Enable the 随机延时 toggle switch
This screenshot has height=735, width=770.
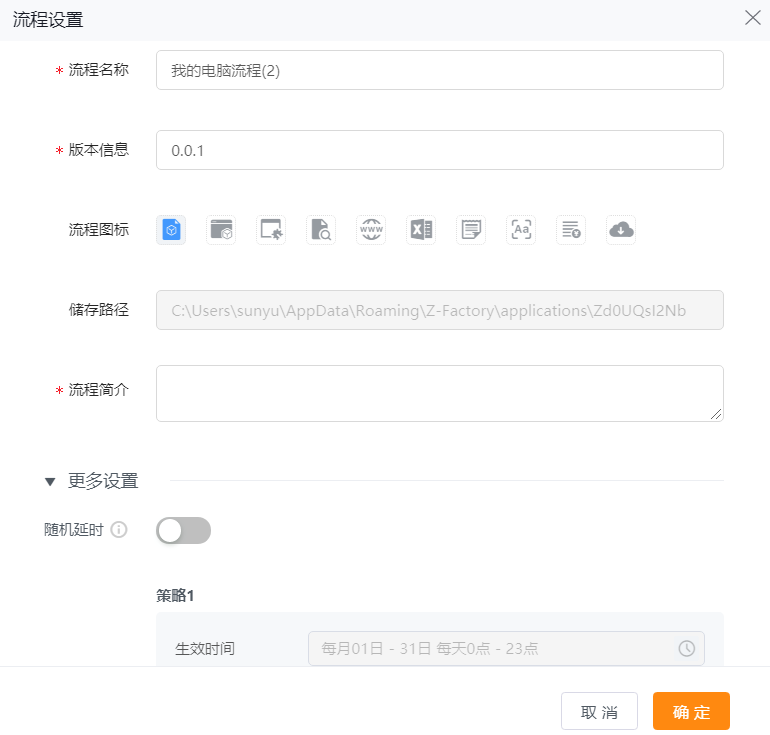pos(183,530)
